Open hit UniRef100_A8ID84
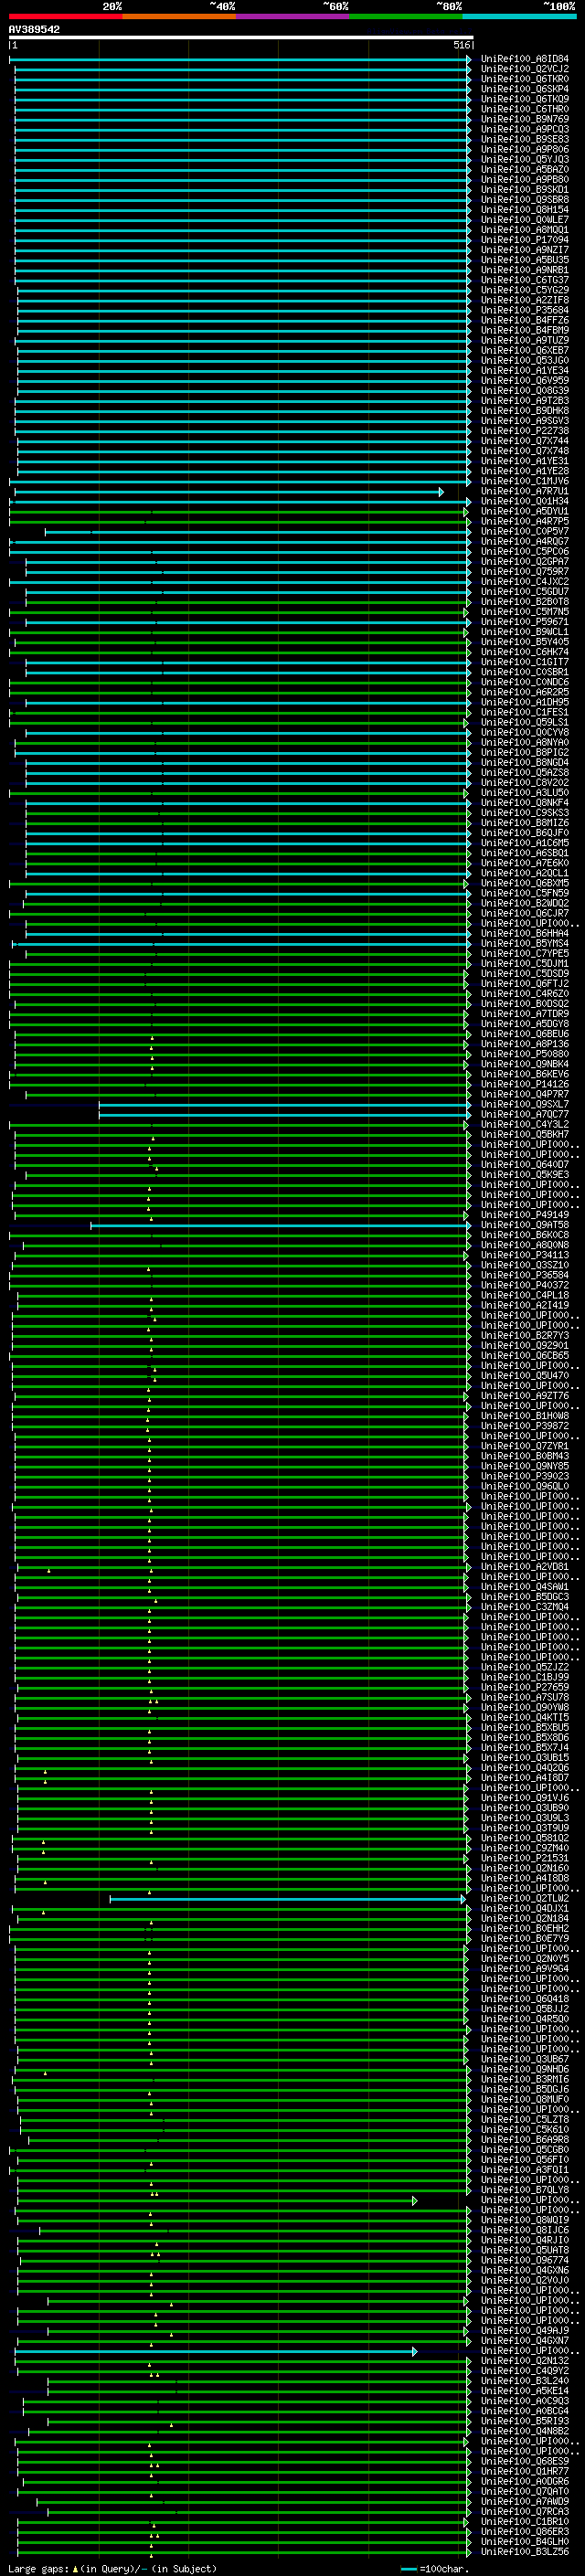 click(x=525, y=59)
